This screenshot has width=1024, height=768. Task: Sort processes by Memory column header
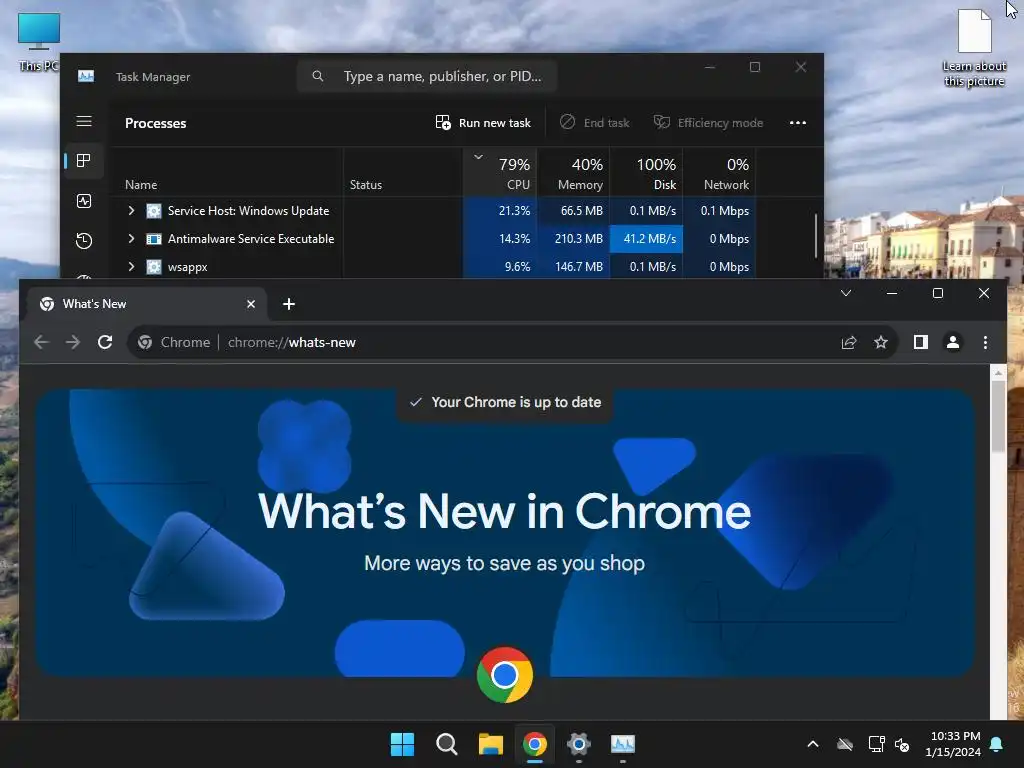click(x=573, y=173)
